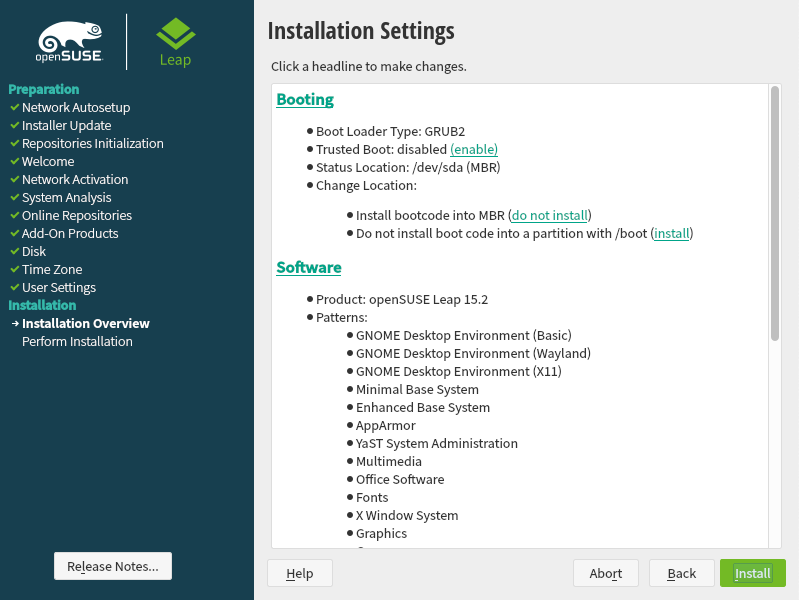Select the Repositories Initialization step

tap(93, 143)
